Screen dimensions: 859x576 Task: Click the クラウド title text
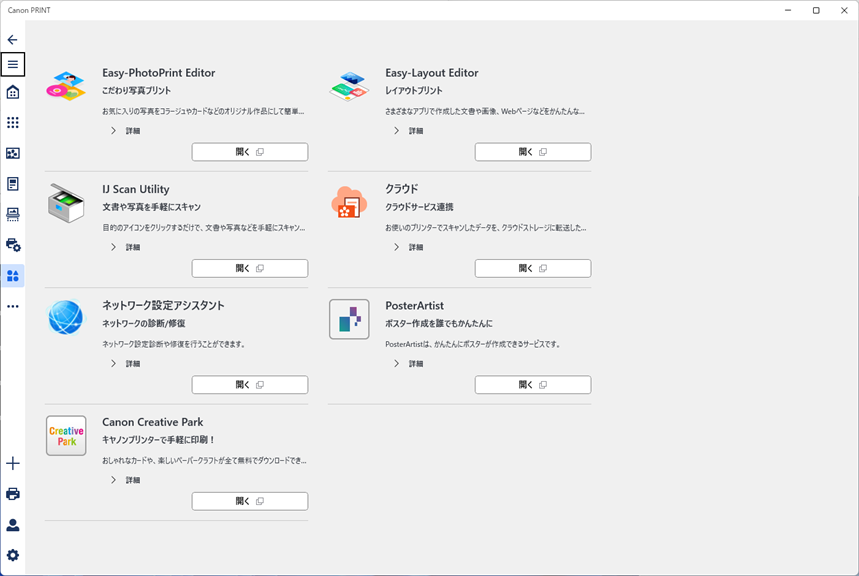pyautogui.click(x=402, y=189)
